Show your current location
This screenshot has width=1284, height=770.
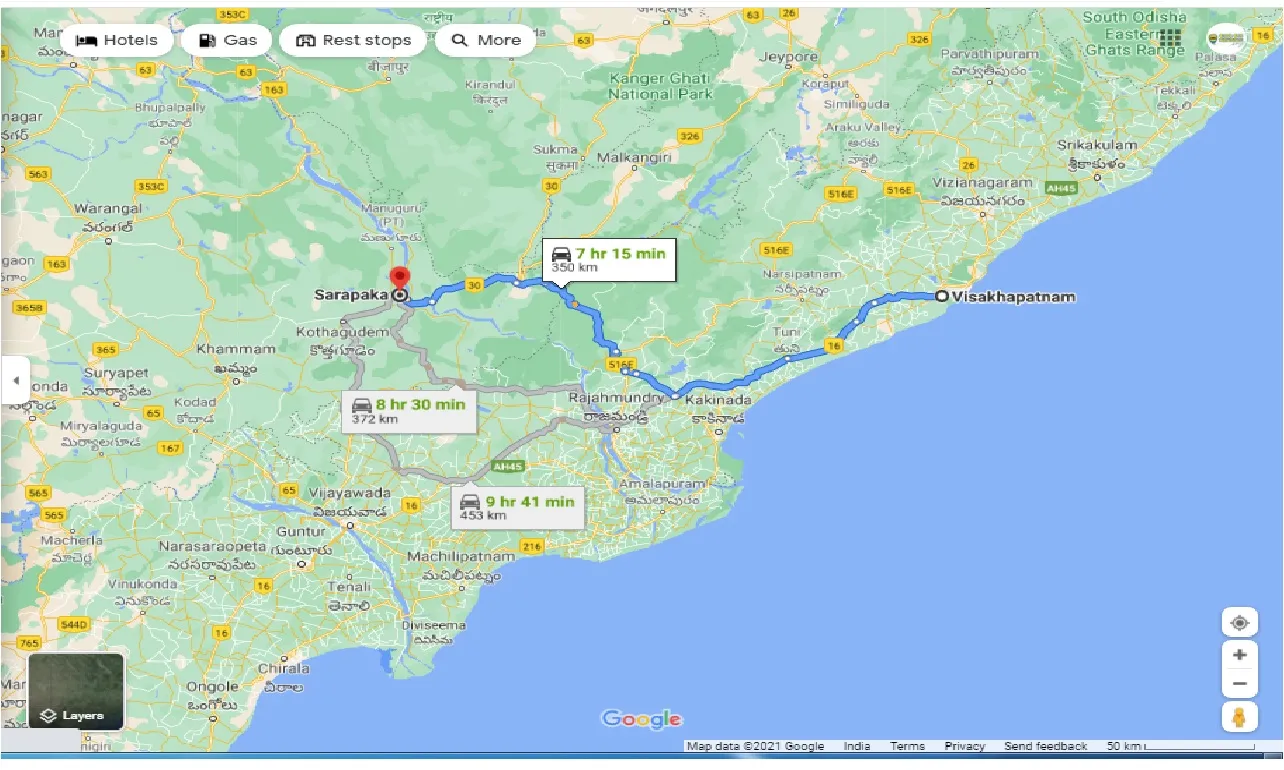tap(1239, 622)
